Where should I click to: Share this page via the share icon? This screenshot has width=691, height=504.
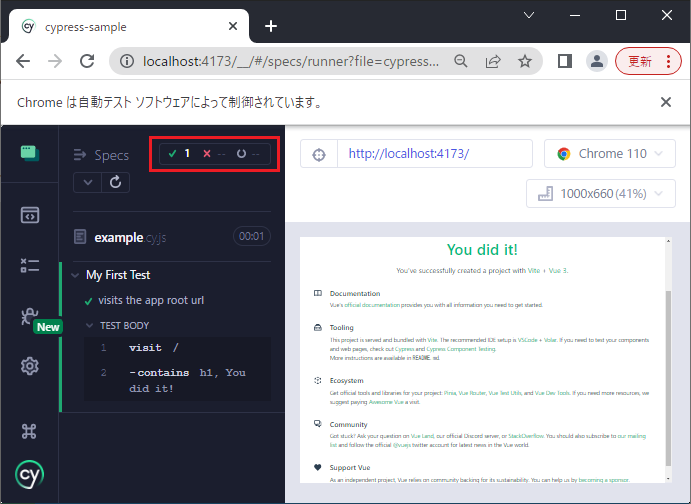tap(493, 61)
